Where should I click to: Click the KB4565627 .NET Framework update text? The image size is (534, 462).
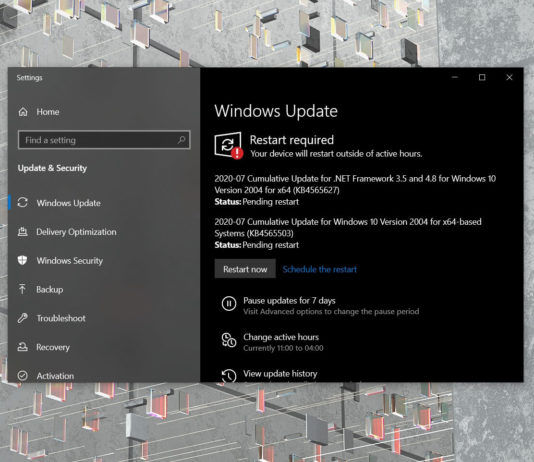[355, 184]
